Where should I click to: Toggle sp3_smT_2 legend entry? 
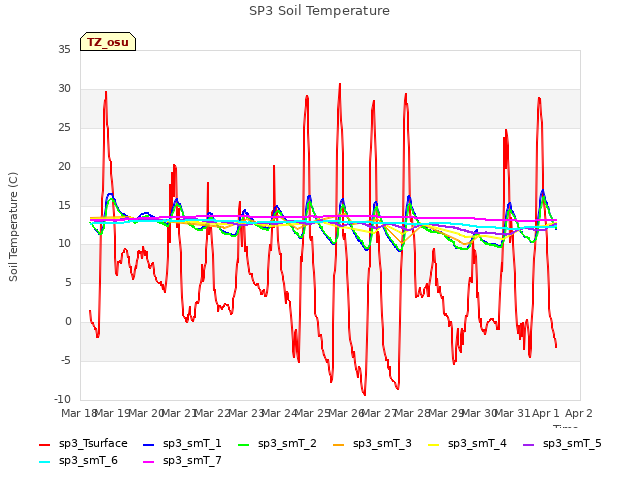pyautogui.click(x=277, y=444)
